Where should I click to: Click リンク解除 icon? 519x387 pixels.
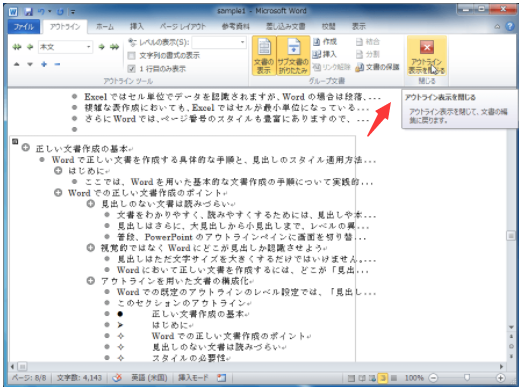click(x=317, y=67)
